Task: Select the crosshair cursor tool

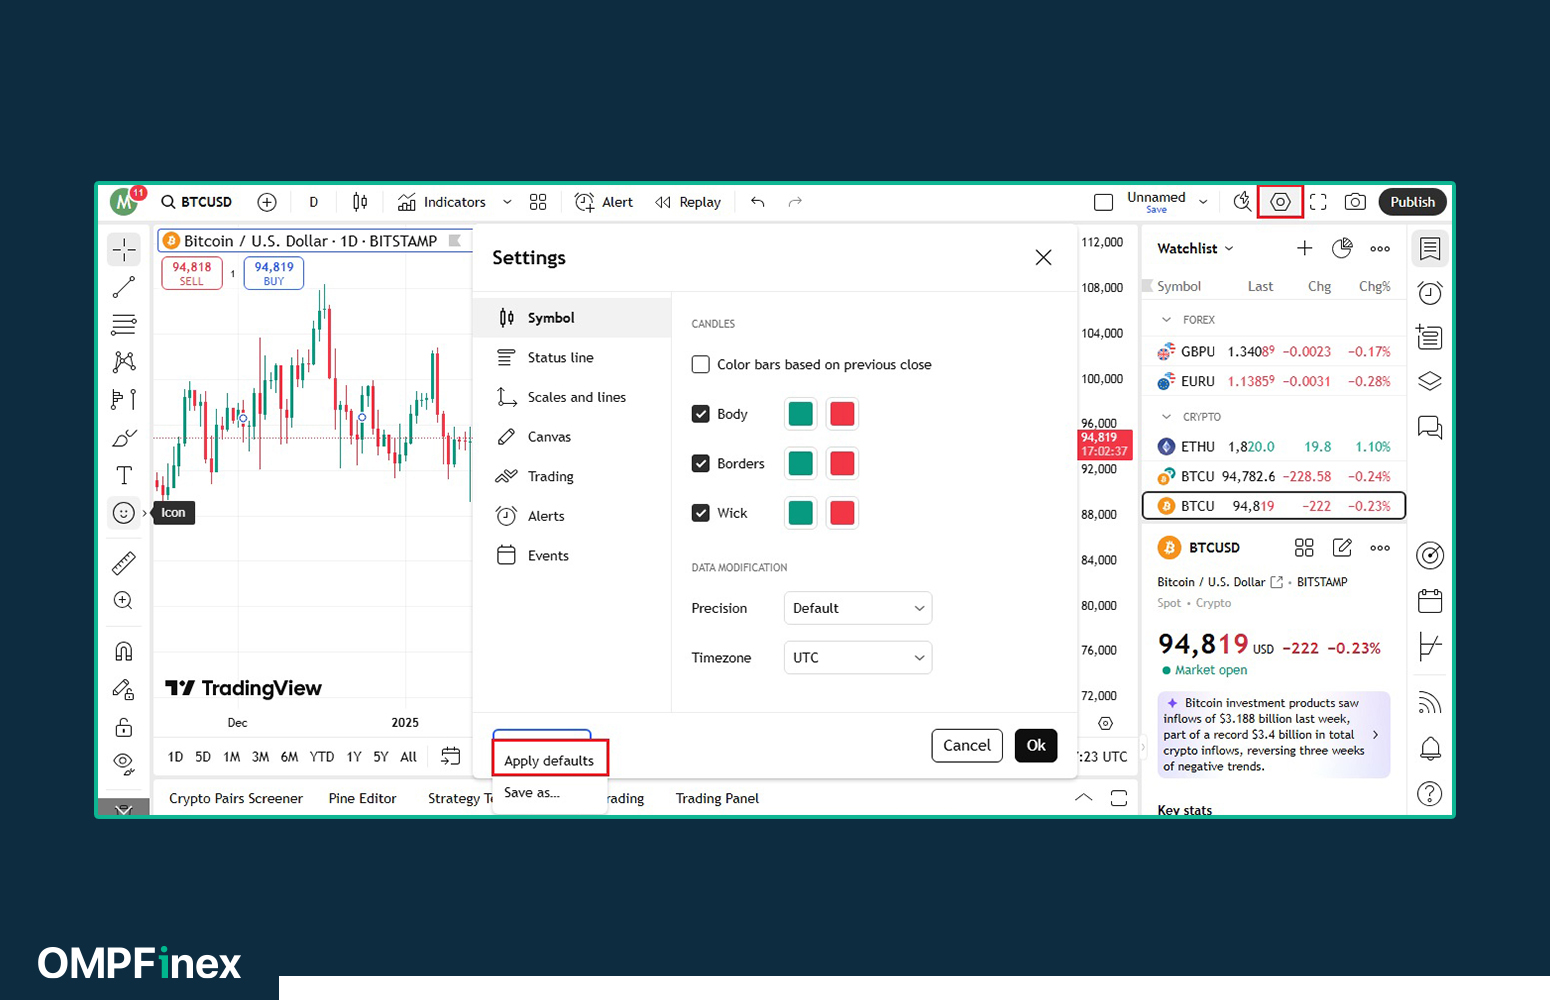Action: tap(124, 249)
